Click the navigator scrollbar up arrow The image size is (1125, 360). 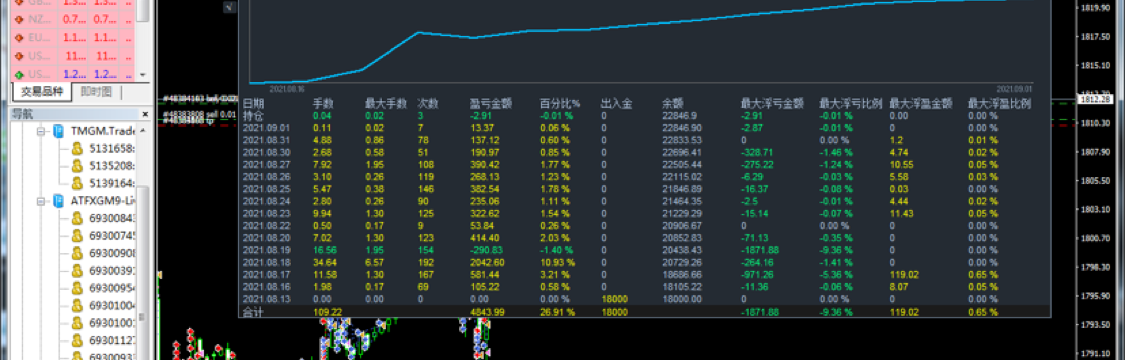pyautogui.click(x=143, y=131)
